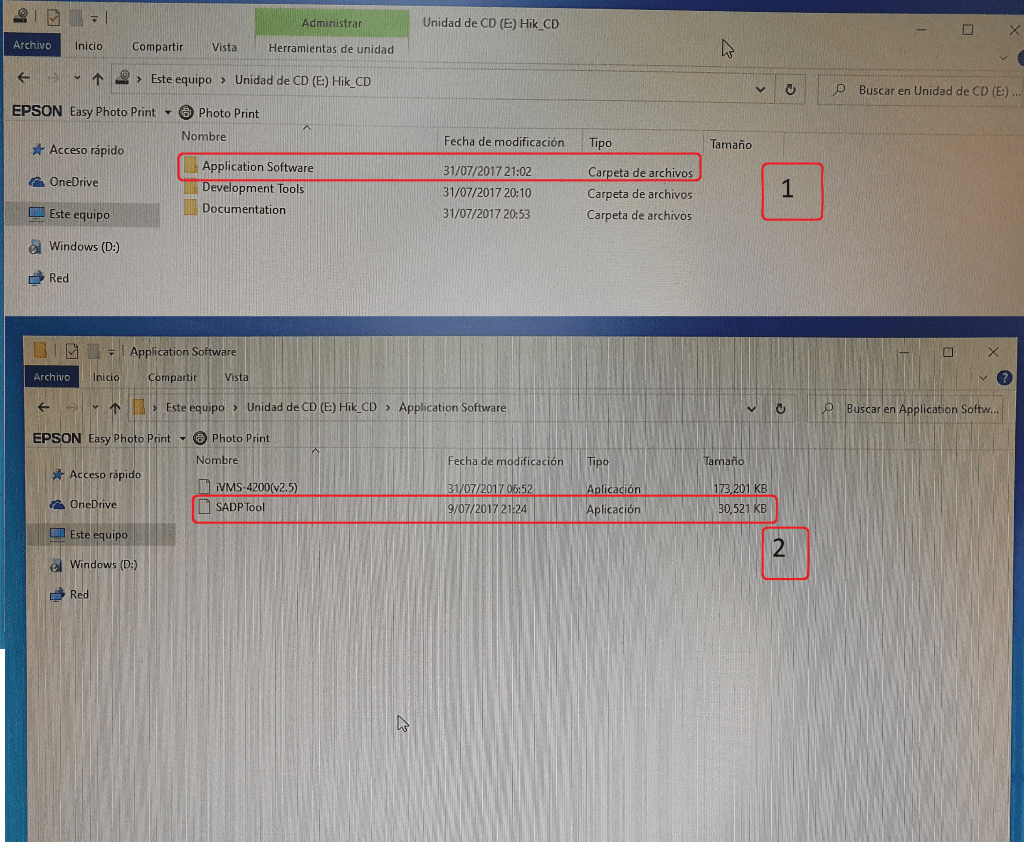The image size is (1024, 842).
Task: Launch the SADPTool application file
Action: pyautogui.click(x=240, y=508)
